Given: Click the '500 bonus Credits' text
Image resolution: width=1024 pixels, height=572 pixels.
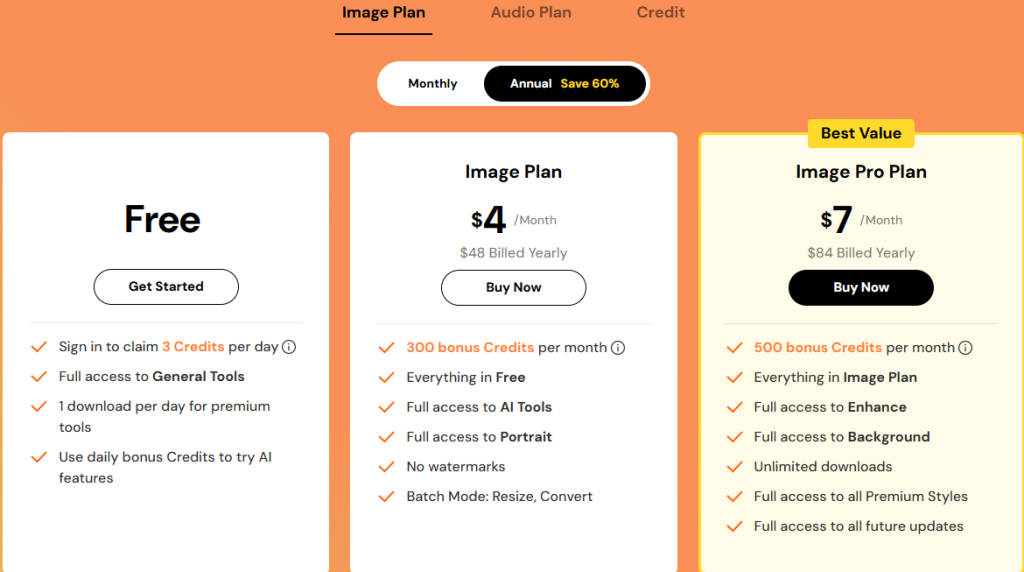Looking at the screenshot, I should pyautogui.click(x=818, y=347).
